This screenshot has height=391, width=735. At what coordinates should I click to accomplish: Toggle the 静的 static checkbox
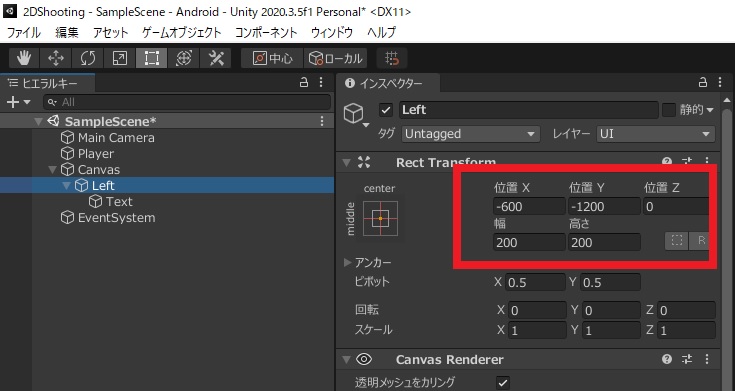tap(668, 110)
